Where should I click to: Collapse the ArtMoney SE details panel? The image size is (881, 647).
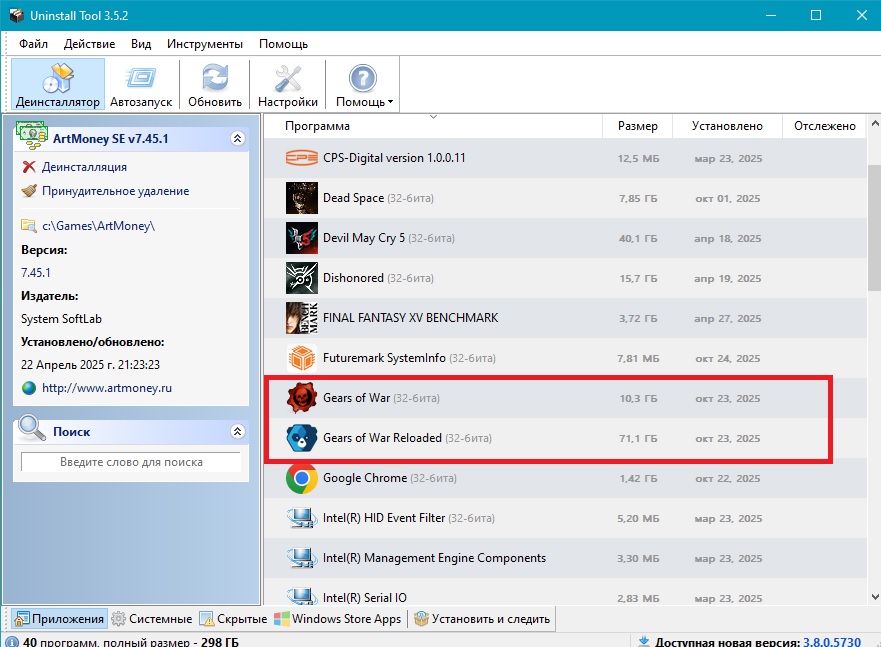pyautogui.click(x=238, y=138)
